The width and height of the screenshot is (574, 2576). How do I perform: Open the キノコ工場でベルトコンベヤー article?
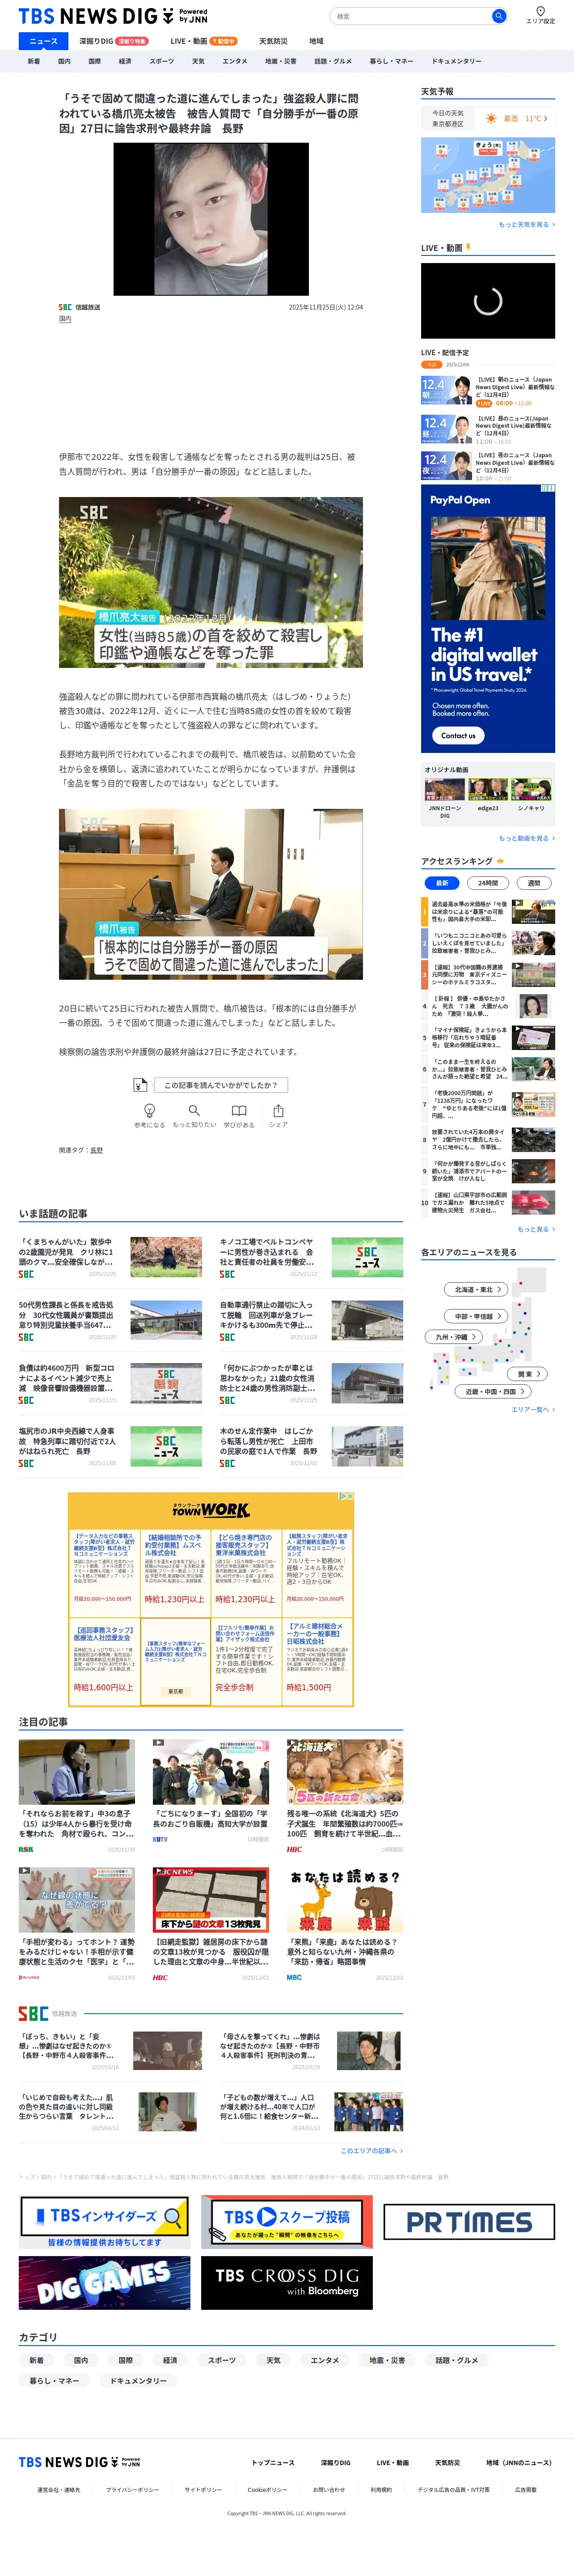[x=311, y=1258]
